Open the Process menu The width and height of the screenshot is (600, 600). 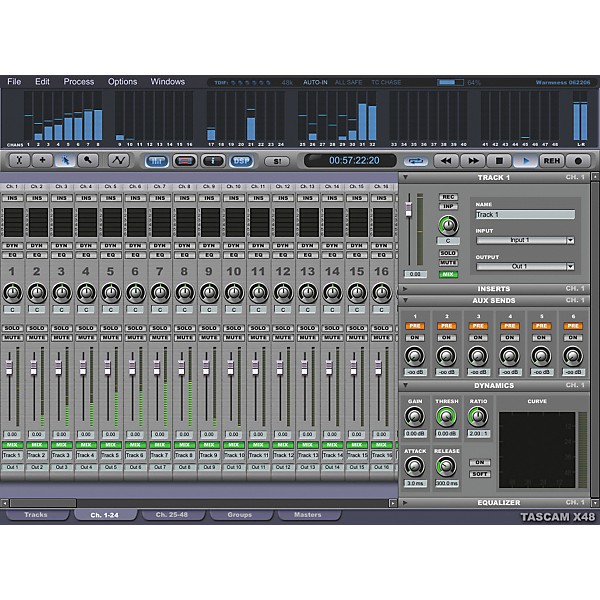[78, 82]
